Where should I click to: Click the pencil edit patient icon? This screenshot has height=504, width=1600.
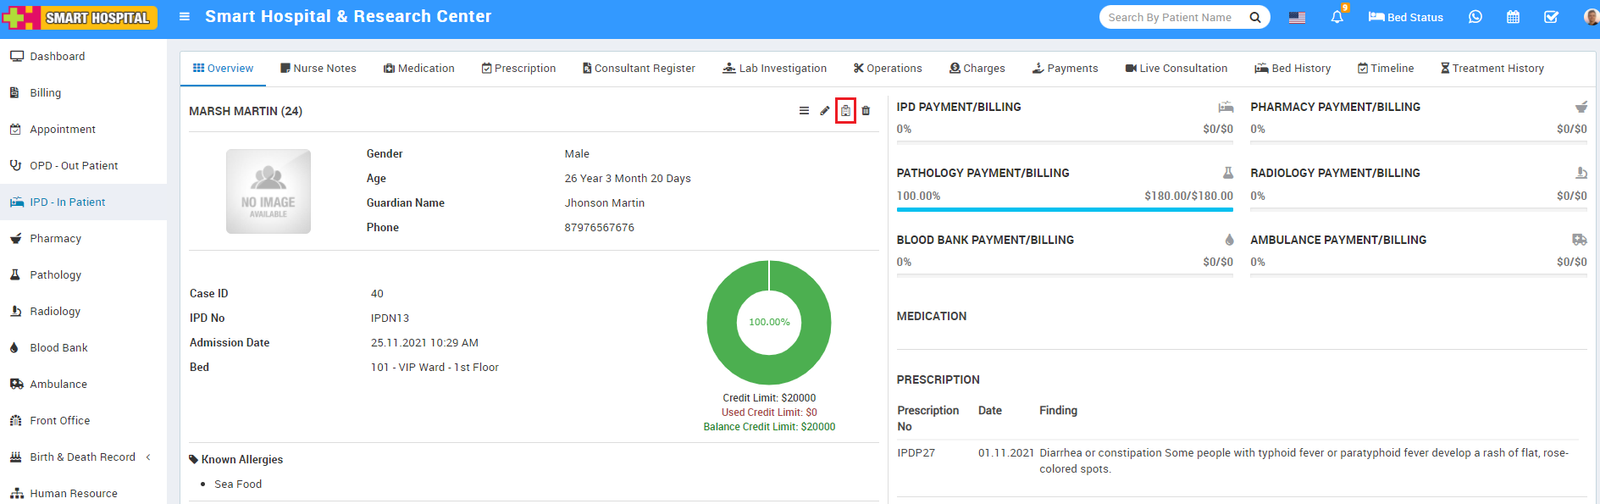825,111
